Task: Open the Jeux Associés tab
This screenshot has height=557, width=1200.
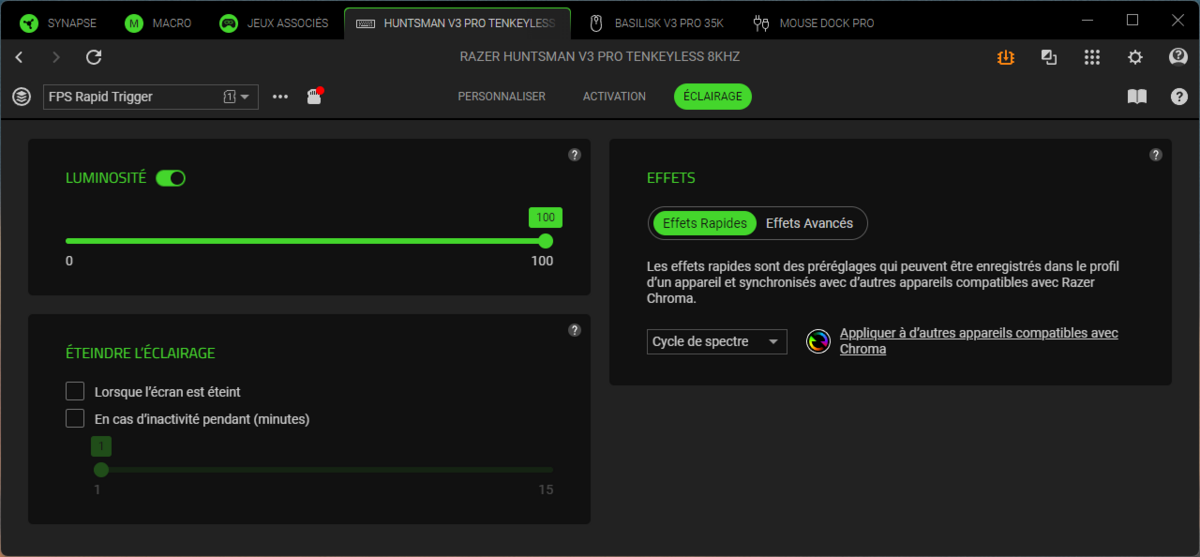Action: (274, 22)
